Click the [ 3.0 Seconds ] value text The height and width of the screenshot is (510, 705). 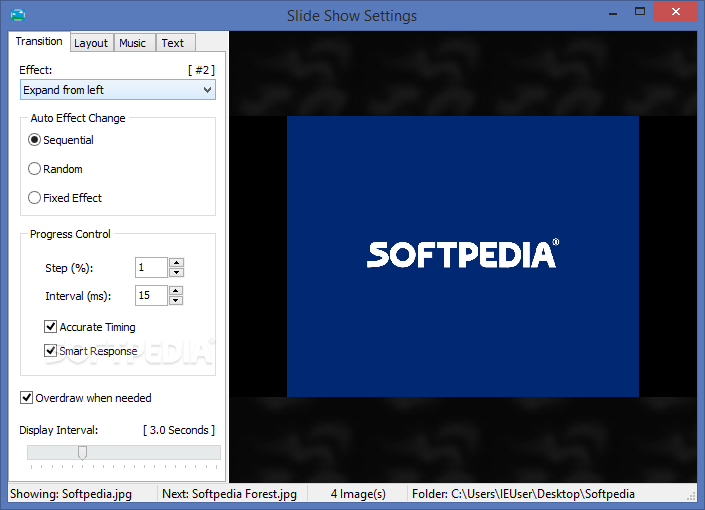pos(179,430)
